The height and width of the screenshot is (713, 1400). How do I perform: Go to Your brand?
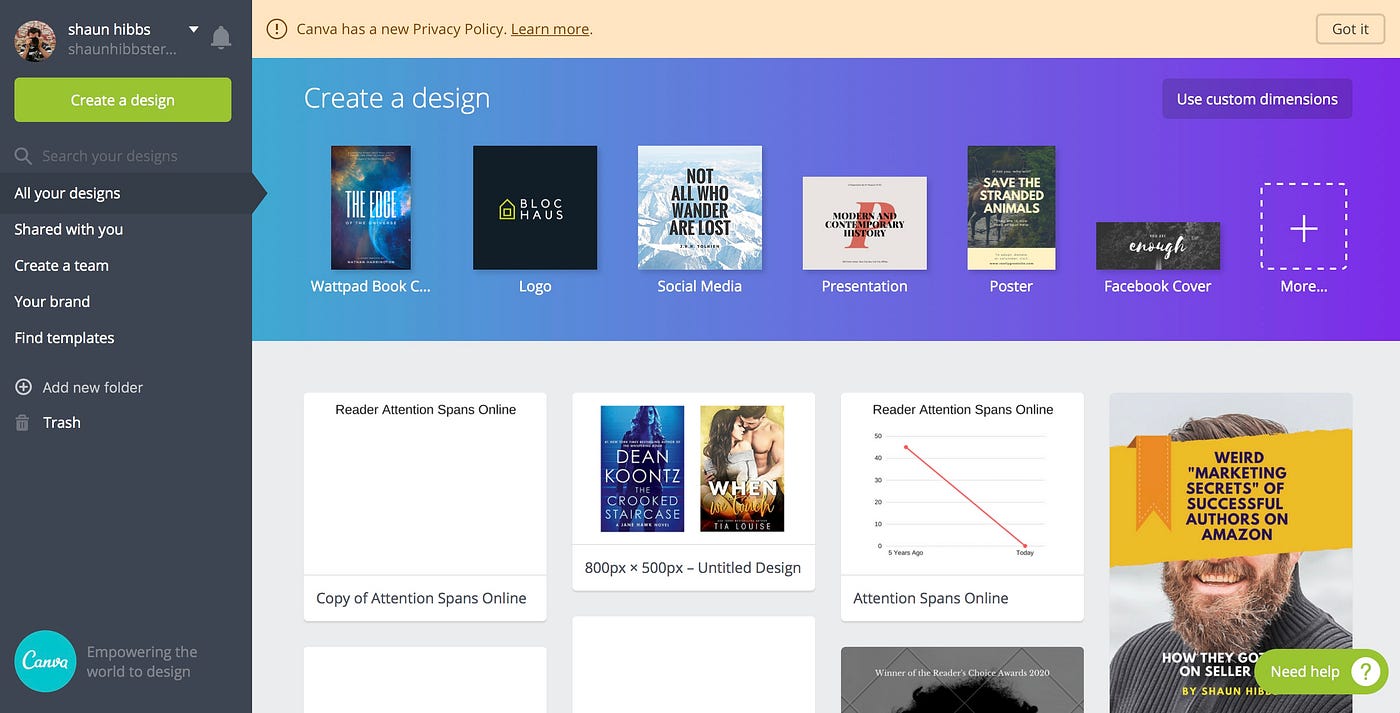click(x=52, y=301)
